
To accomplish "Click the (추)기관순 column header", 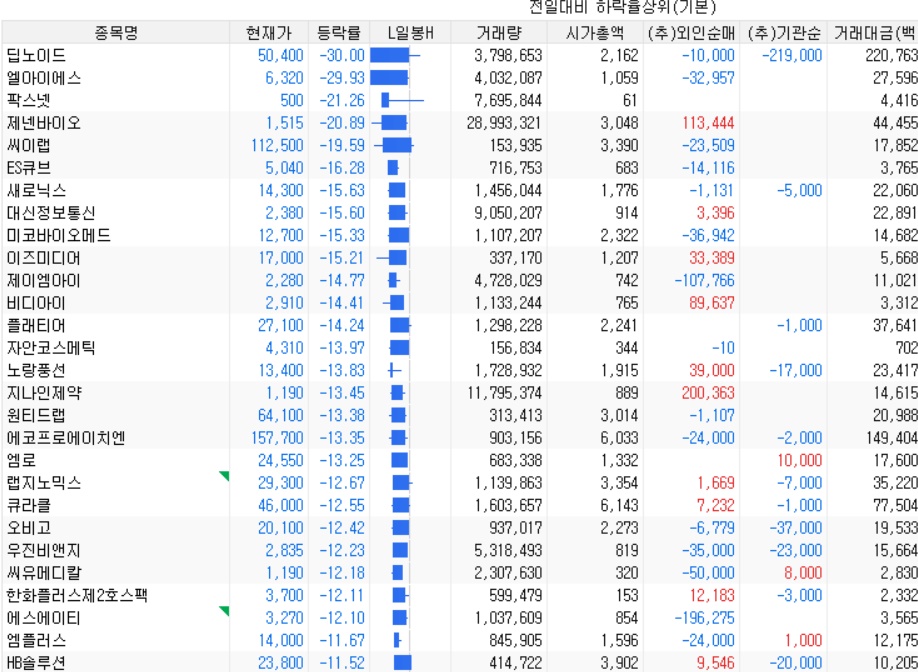I will pos(783,33).
